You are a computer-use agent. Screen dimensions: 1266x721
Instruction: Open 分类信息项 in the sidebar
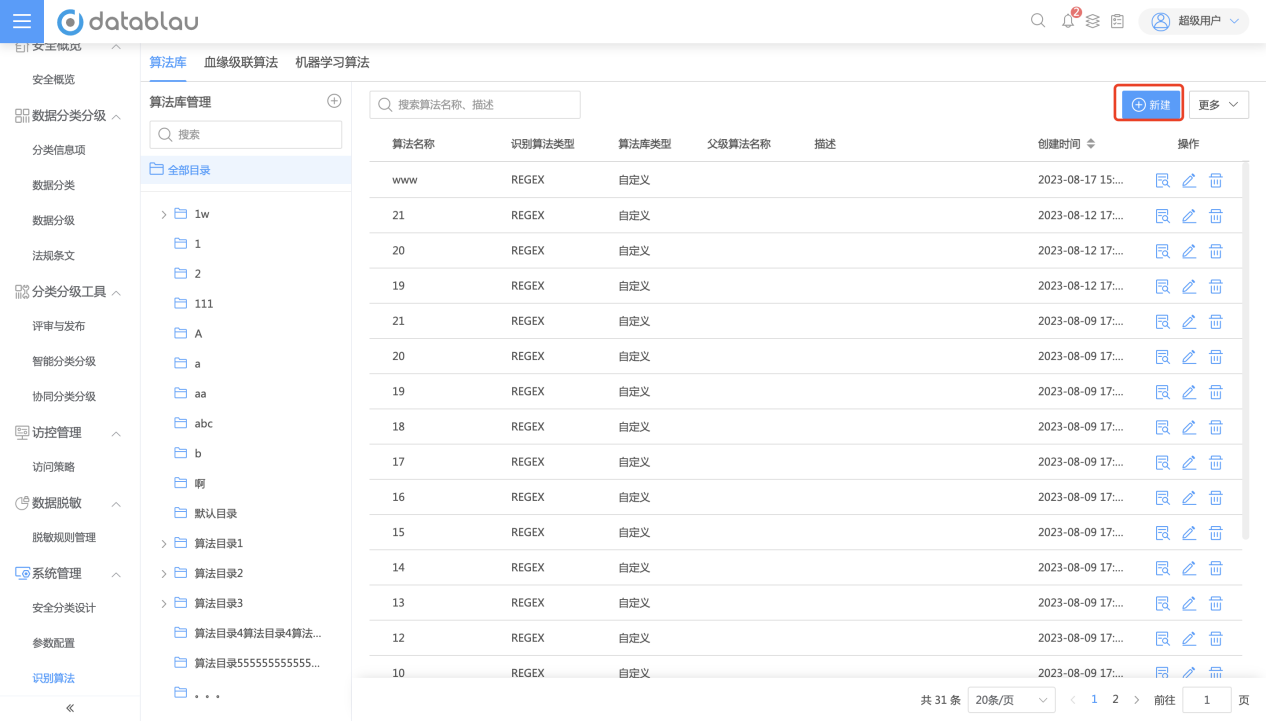pyautogui.click(x=59, y=150)
